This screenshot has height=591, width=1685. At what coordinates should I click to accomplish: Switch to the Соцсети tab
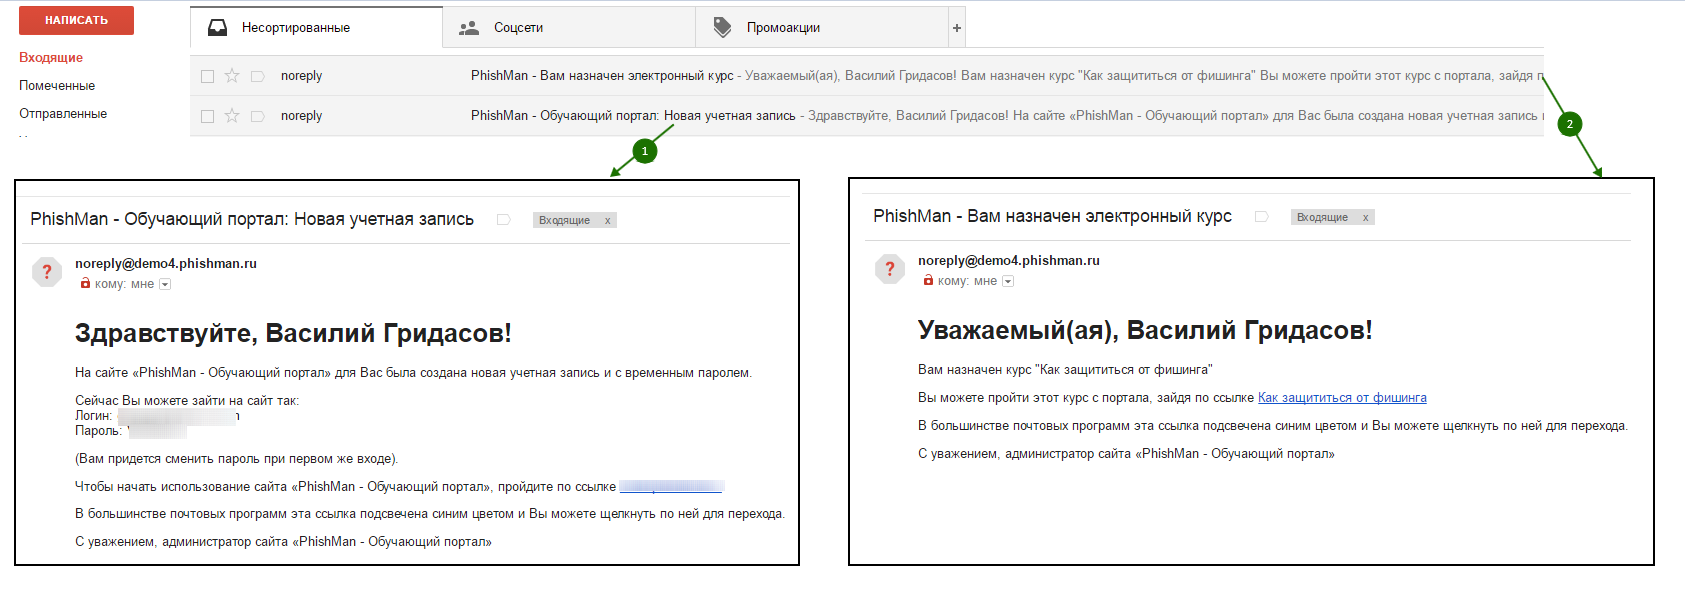pyautogui.click(x=569, y=28)
